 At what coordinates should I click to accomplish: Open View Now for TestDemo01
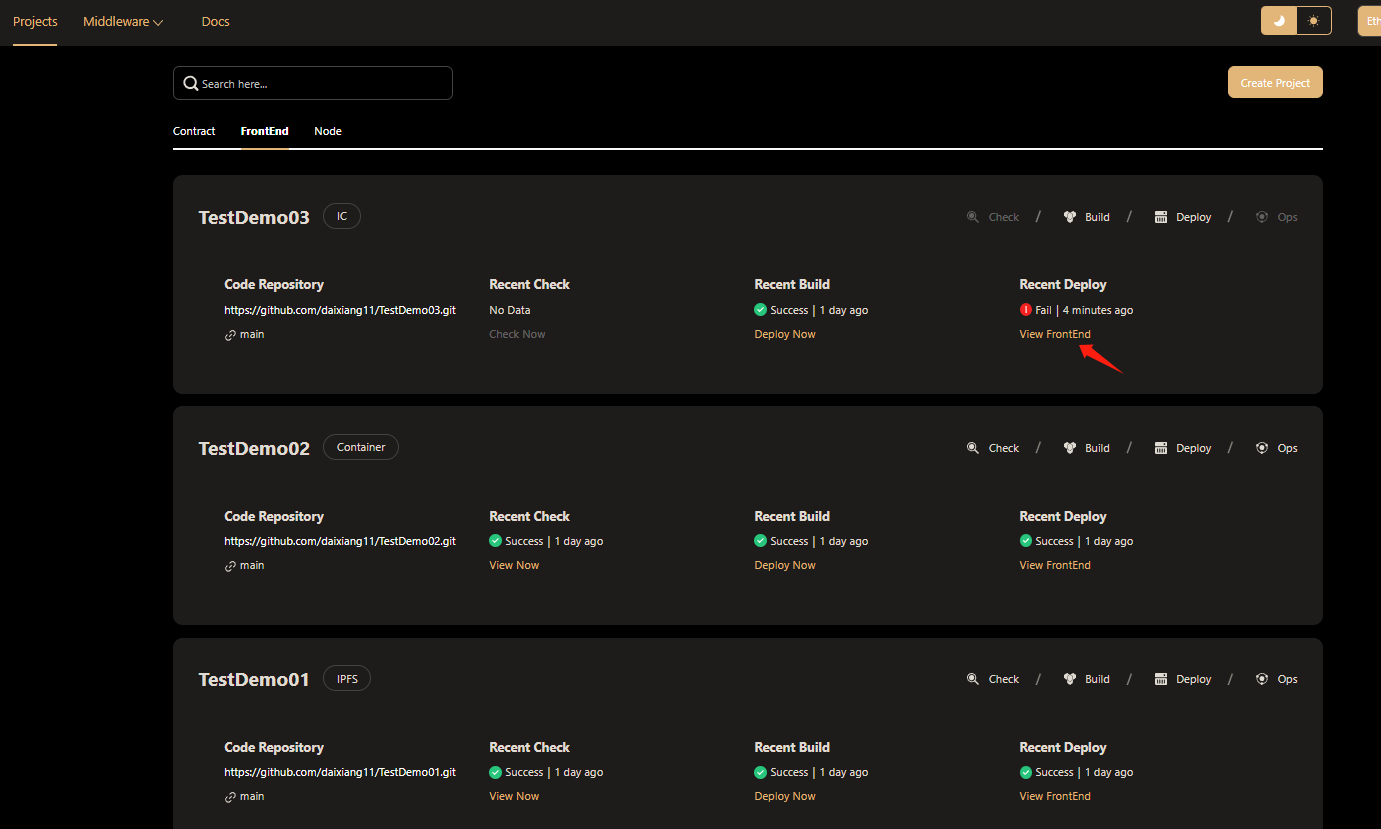coord(514,796)
